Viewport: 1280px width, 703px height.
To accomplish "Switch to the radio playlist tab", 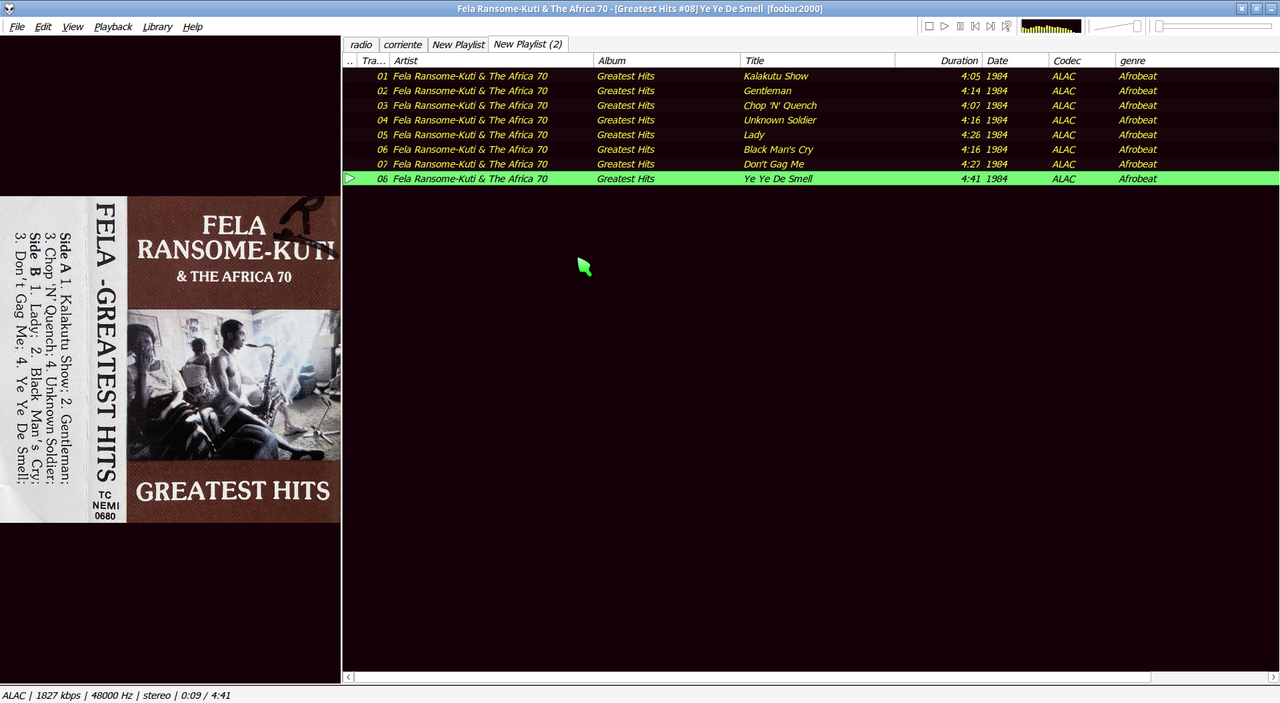I will point(361,45).
